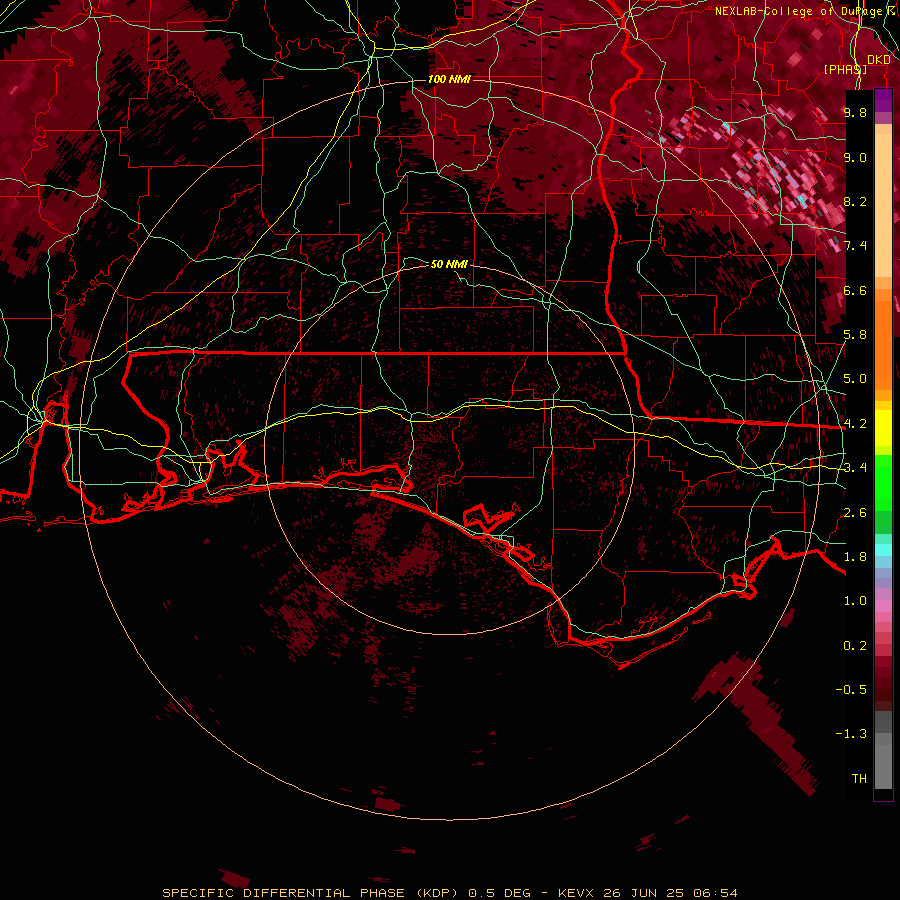900x900 pixels.
Task: Select the DKD product label
Action: [879, 60]
